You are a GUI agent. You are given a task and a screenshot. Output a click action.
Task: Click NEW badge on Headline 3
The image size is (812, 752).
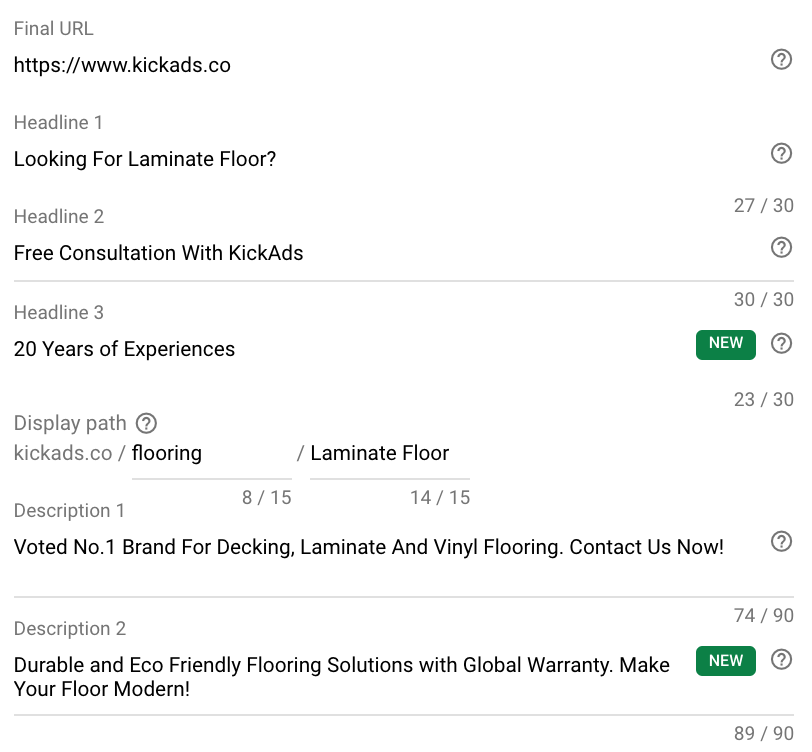coord(726,344)
